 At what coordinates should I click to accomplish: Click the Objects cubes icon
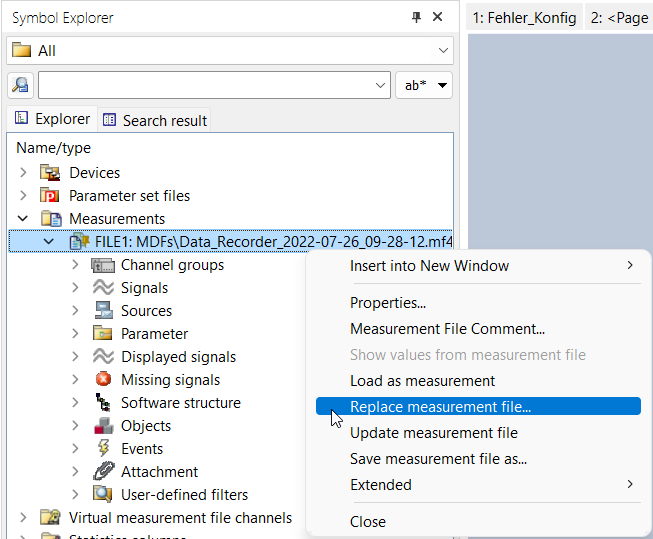click(103, 425)
